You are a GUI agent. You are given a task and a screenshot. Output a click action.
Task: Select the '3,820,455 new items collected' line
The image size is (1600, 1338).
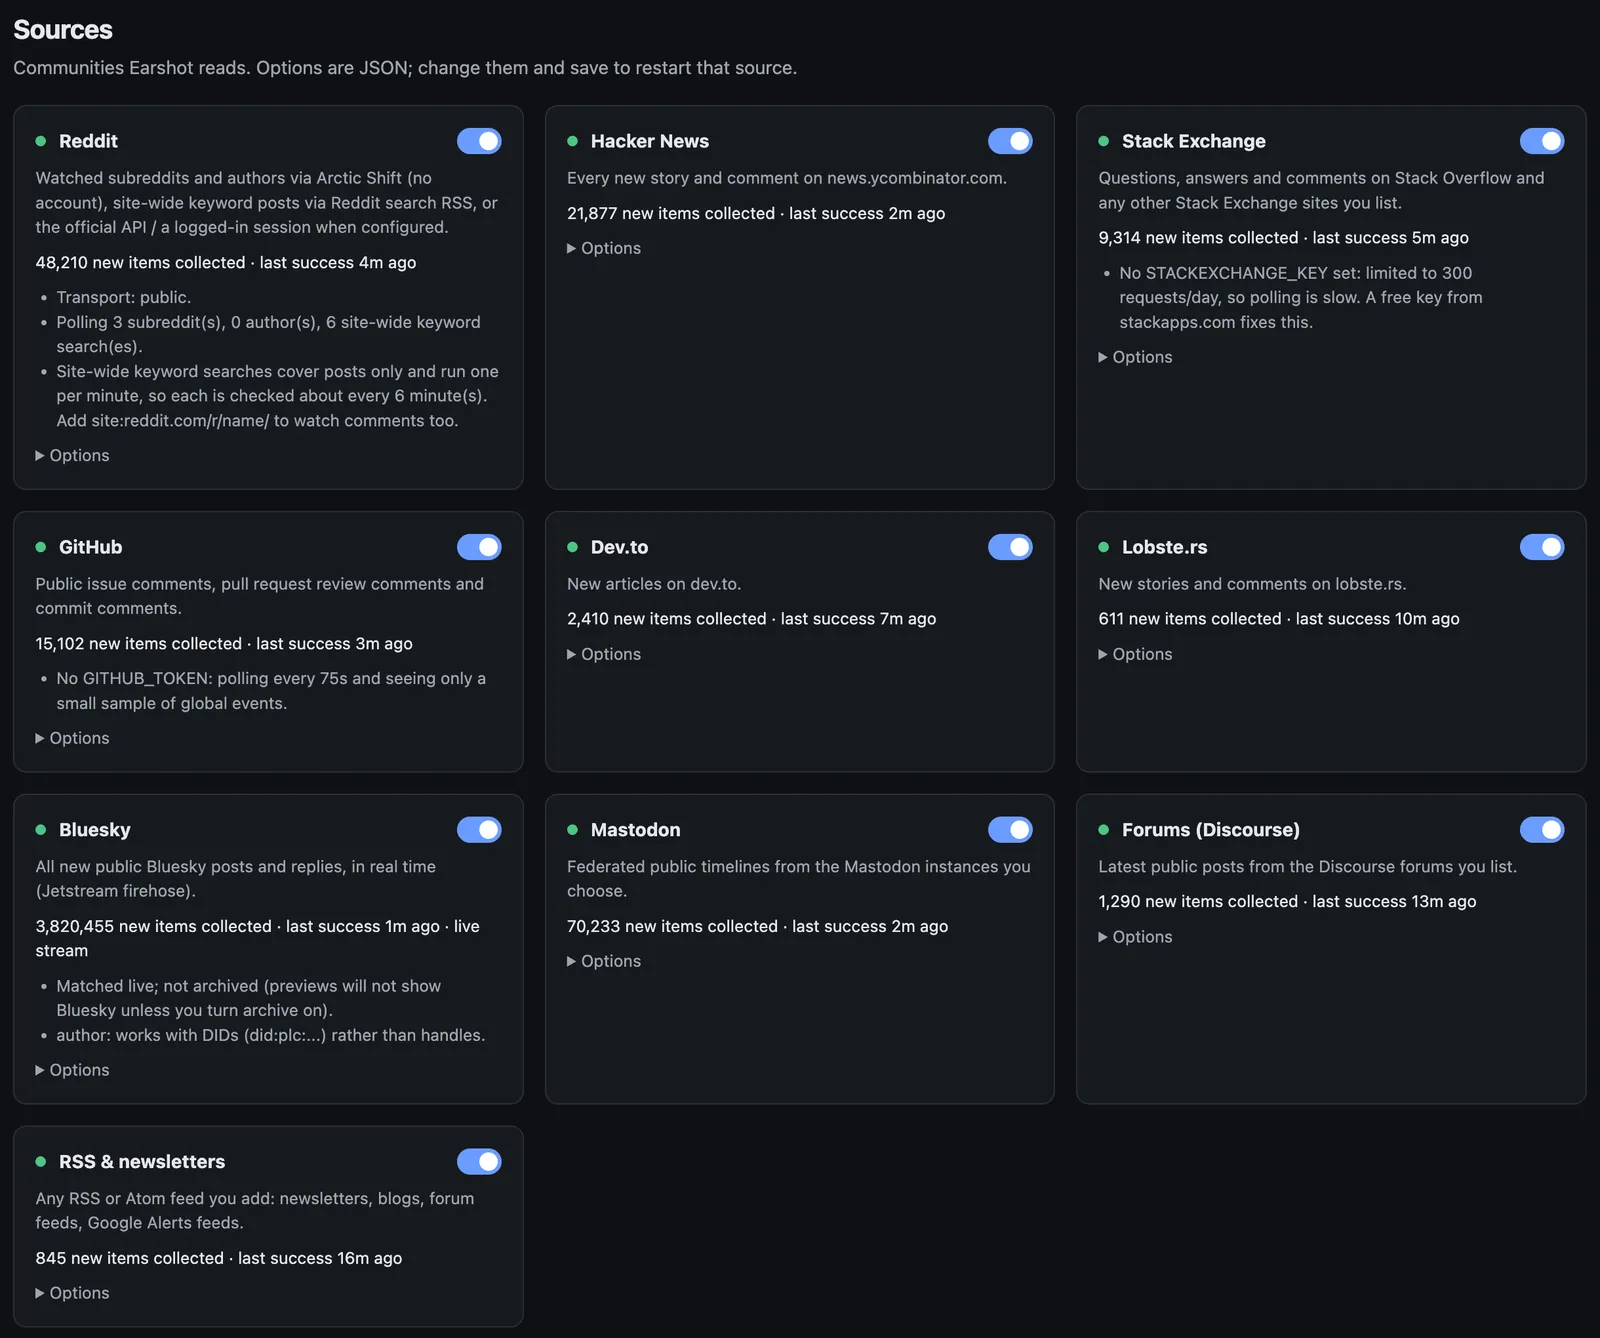point(257,939)
